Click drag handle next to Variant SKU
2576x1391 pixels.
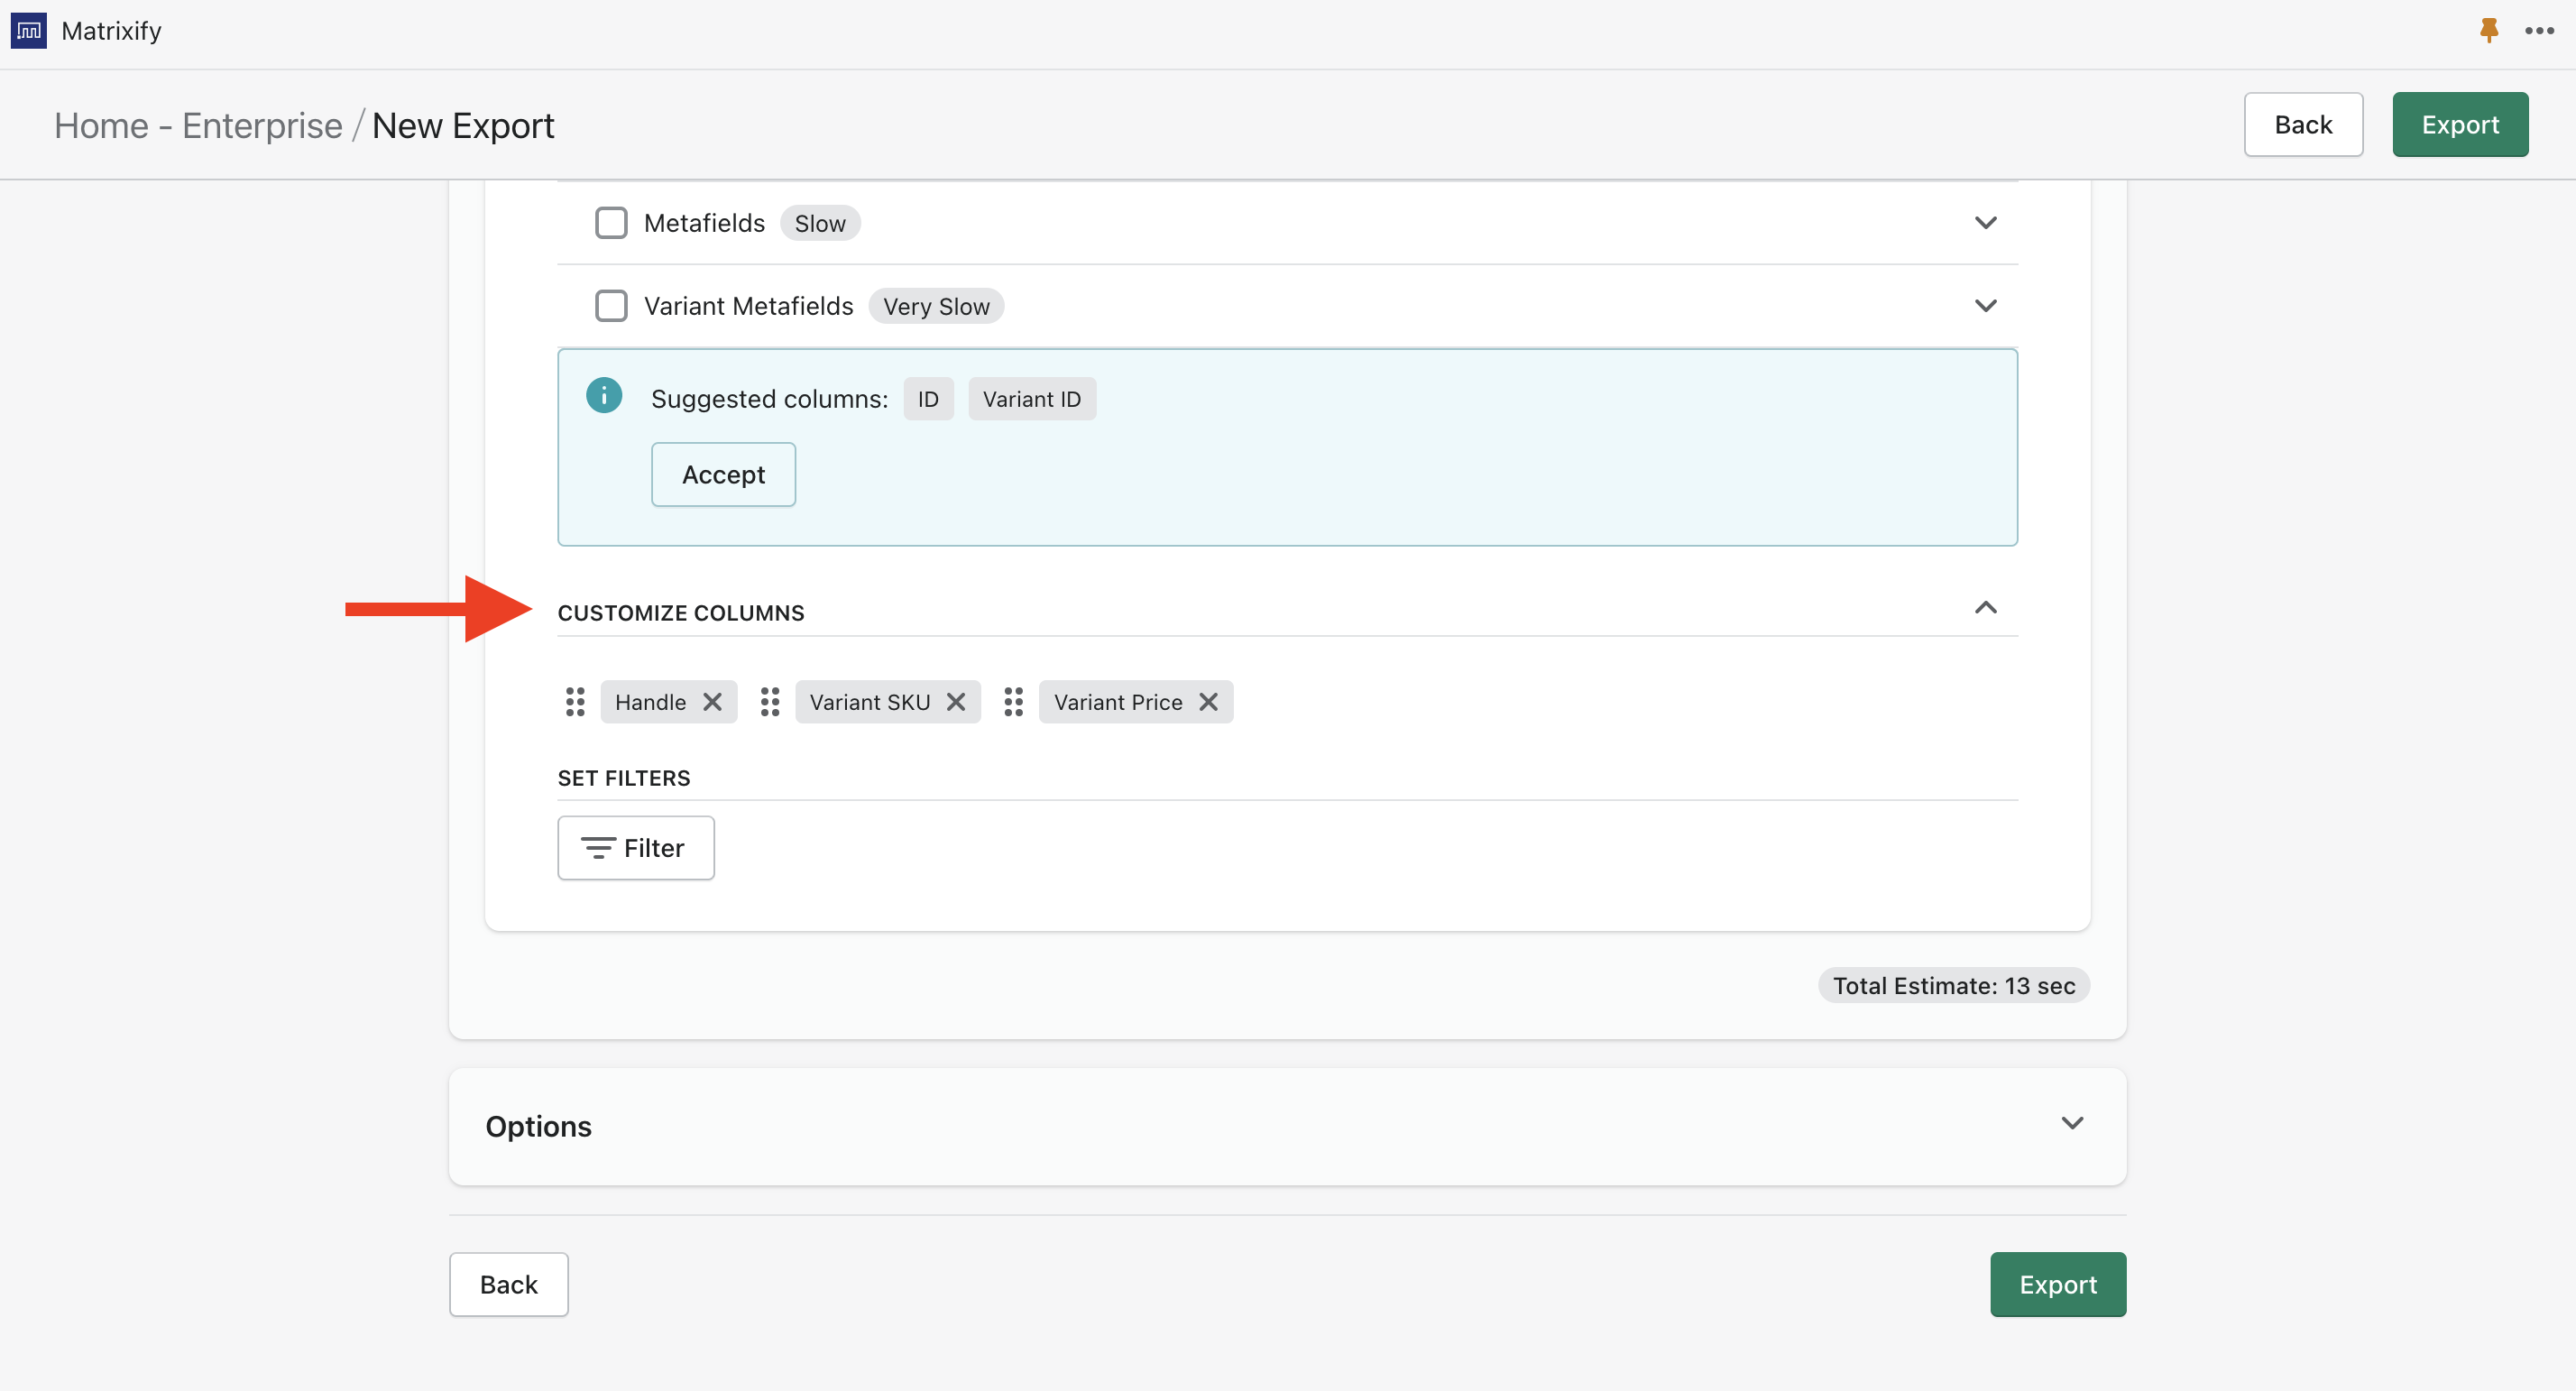[x=769, y=702]
